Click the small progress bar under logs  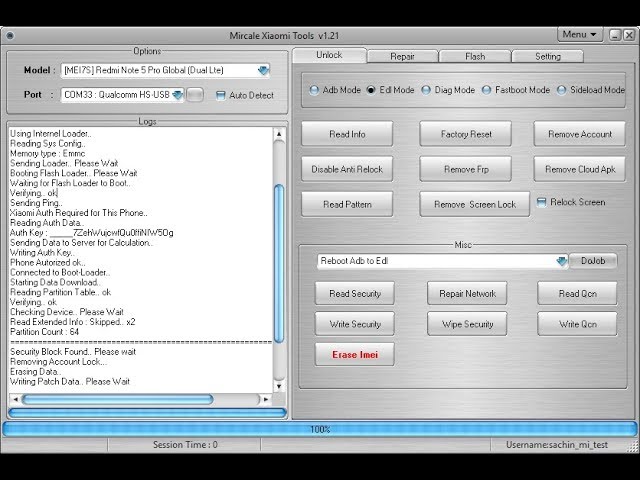(x=147, y=413)
